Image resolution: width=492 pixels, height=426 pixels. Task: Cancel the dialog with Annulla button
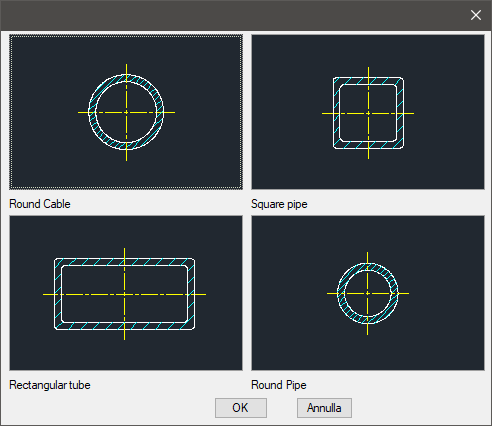click(x=324, y=408)
